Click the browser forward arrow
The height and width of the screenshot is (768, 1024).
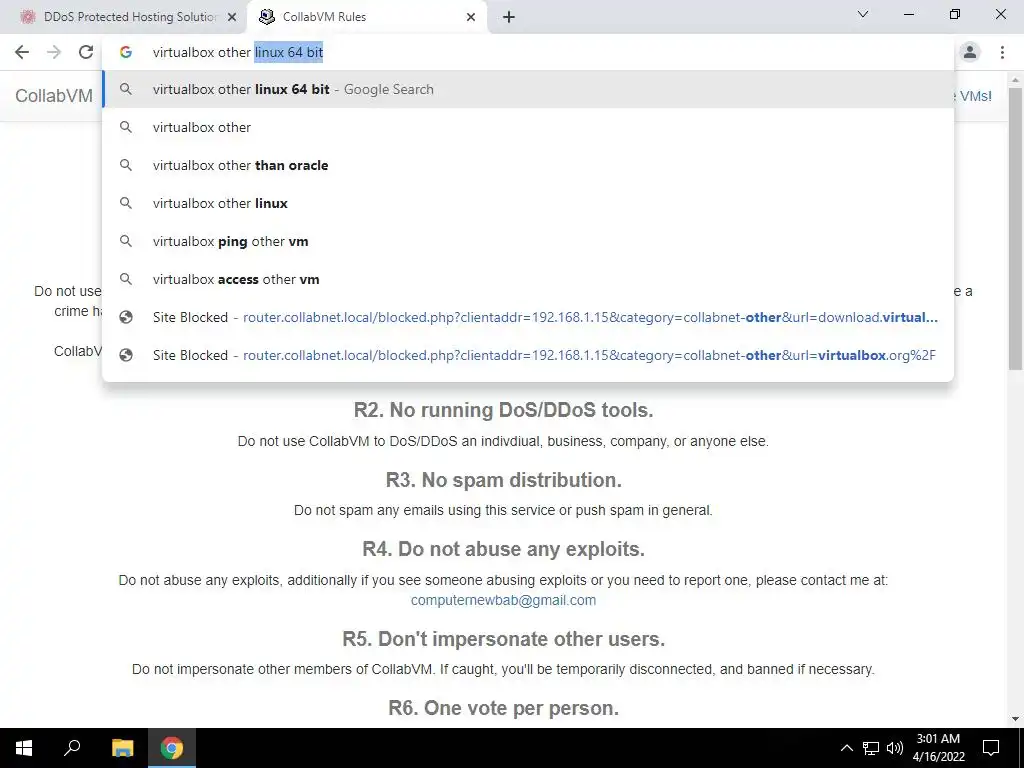pyautogui.click(x=54, y=52)
